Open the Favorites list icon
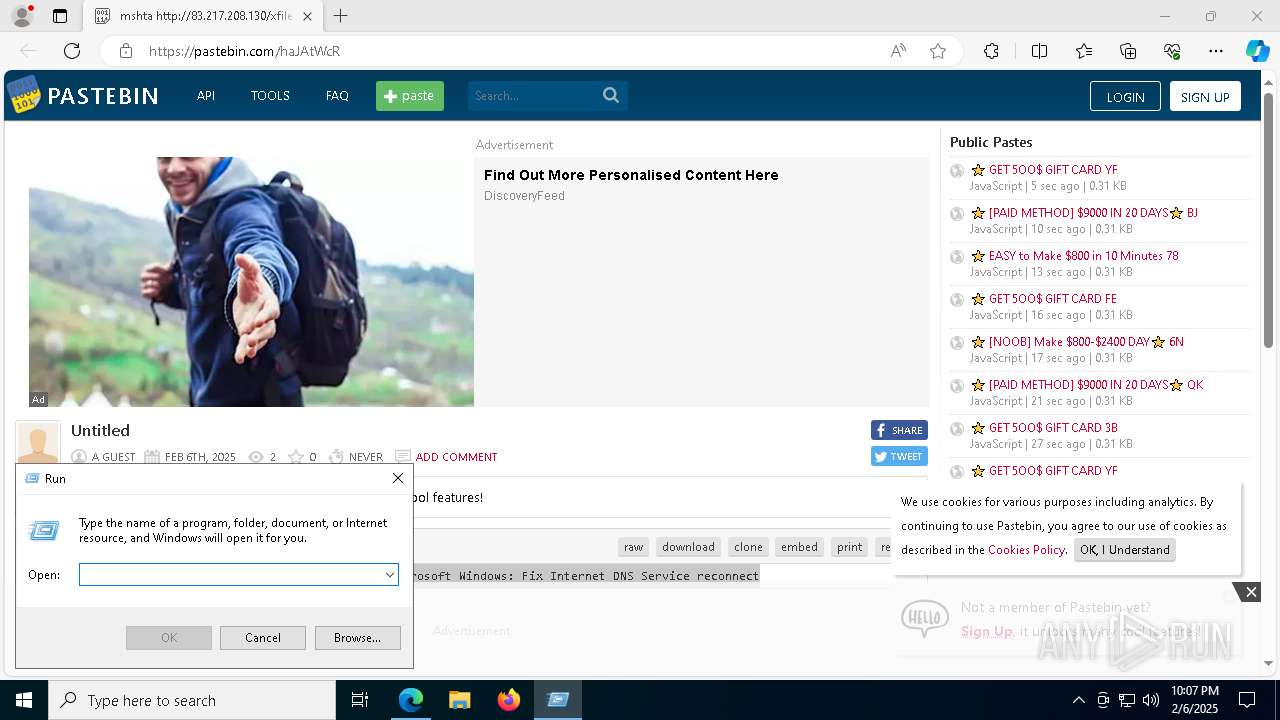The image size is (1280, 720). pos(1084,51)
